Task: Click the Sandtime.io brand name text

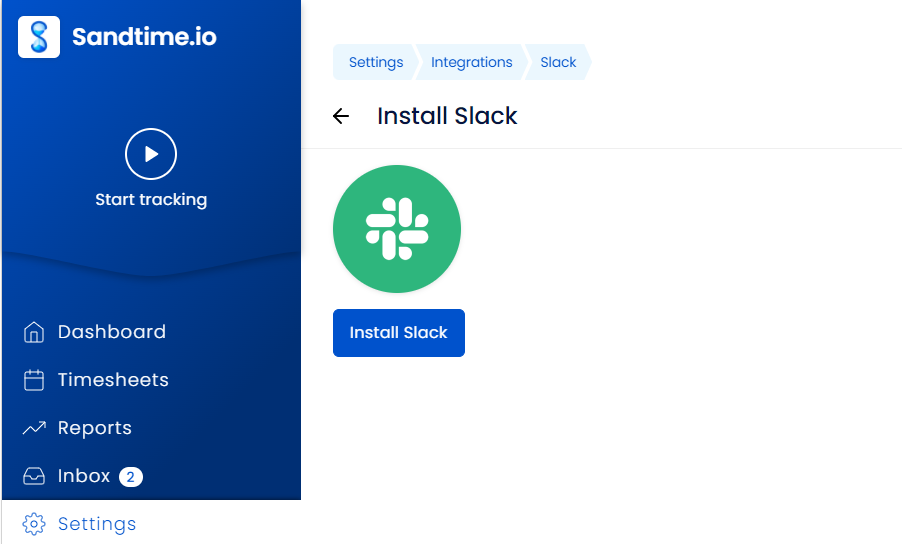Action: 144,37
